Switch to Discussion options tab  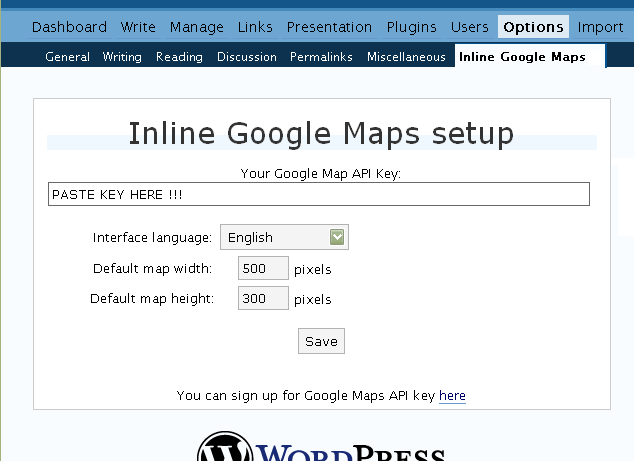click(x=247, y=57)
